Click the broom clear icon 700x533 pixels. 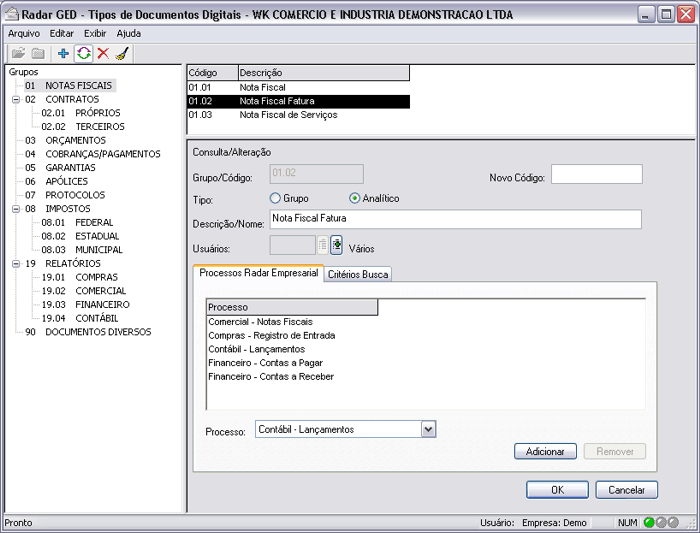point(121,53)
